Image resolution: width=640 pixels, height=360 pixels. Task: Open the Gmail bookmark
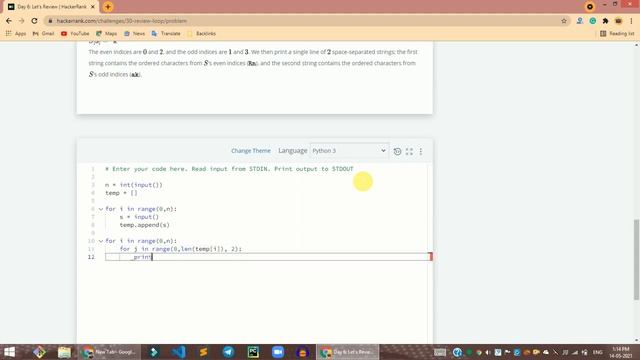[x=43, y=33]
